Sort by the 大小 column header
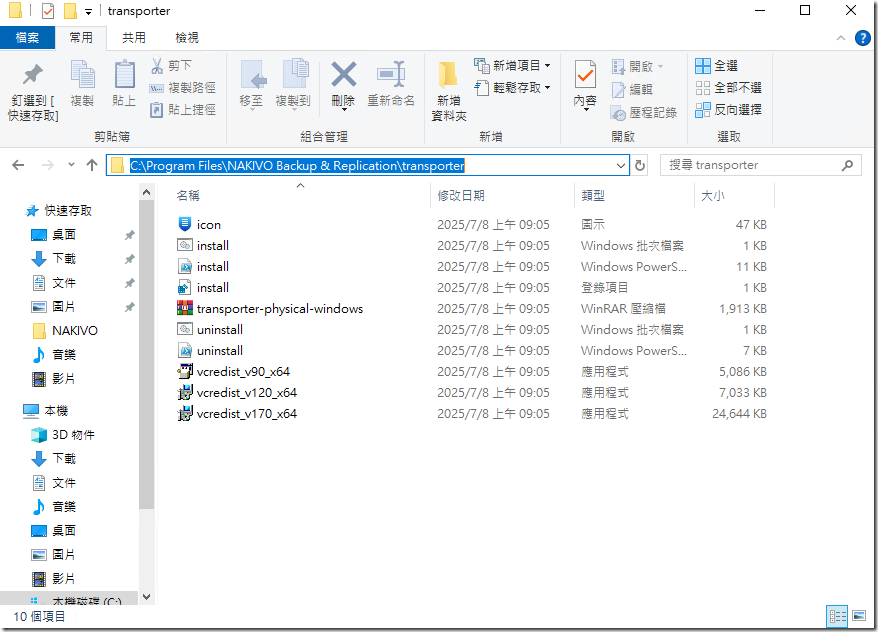The width and height of the screenshot is (878, 632). [x=713, y=195]
